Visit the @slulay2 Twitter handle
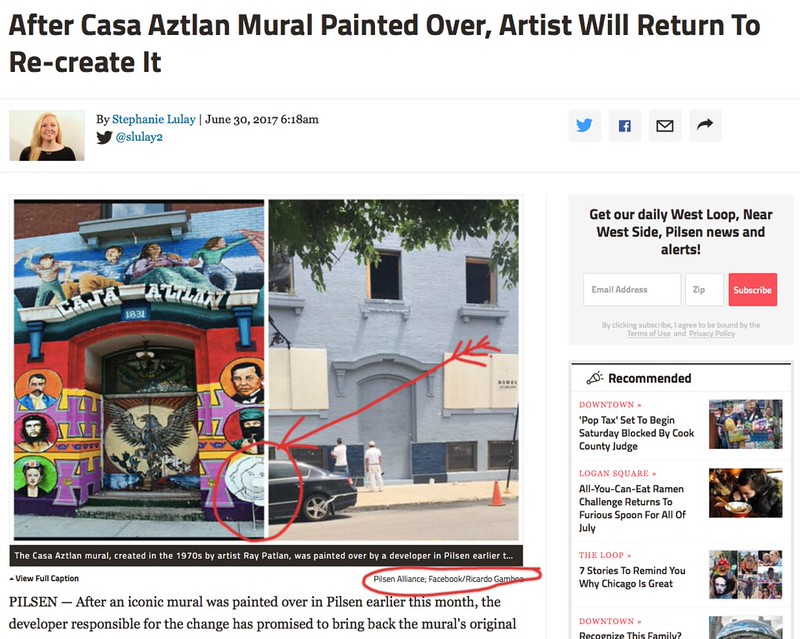800x639 pixels. 139,137
